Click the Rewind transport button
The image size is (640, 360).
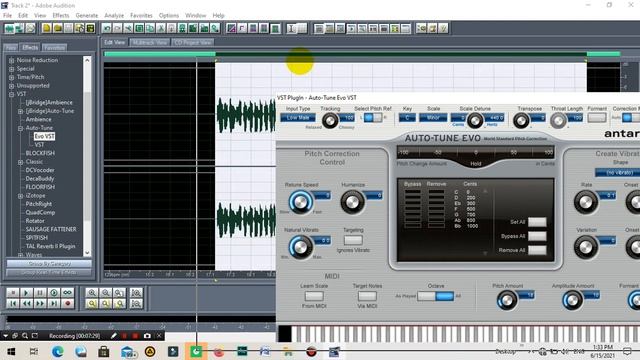26,303
